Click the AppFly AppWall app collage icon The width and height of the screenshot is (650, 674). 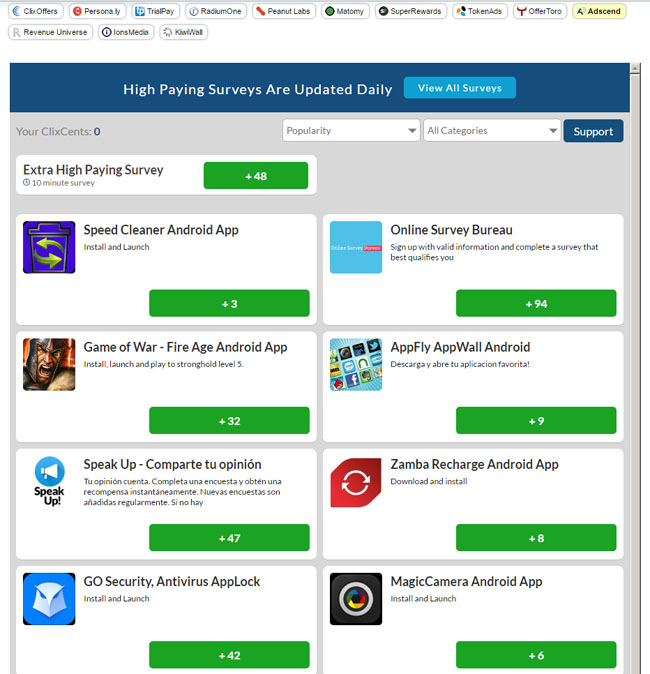point(356,365)
